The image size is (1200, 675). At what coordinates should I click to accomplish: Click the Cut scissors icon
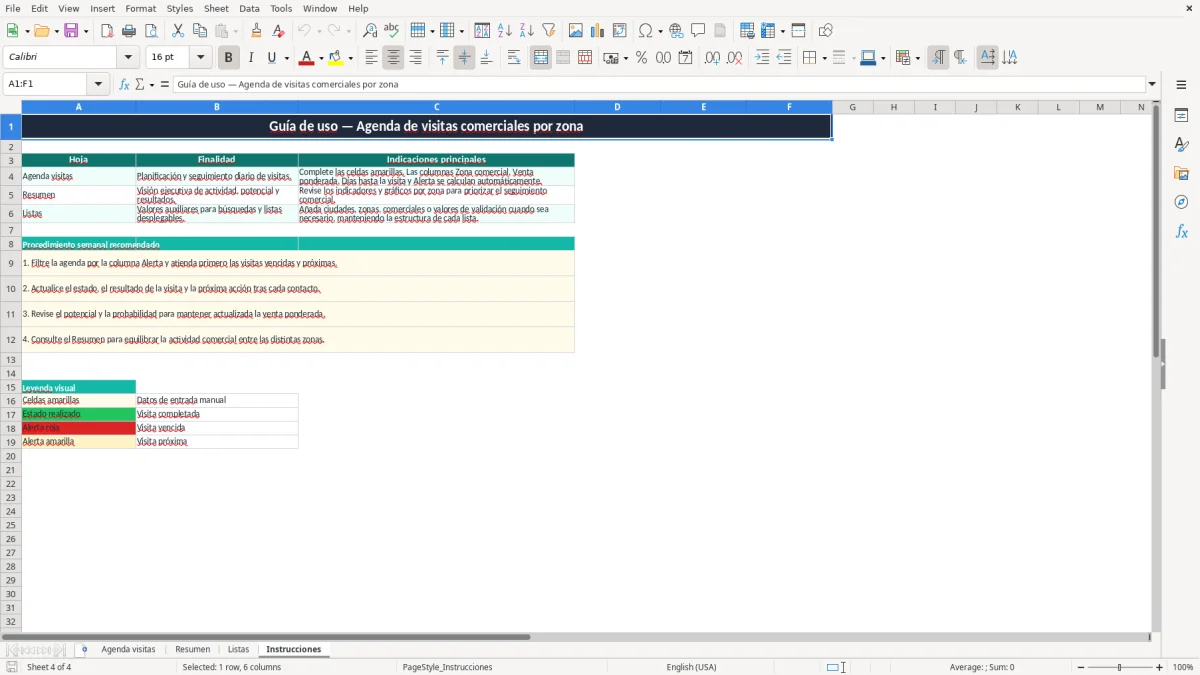[178, 31]
